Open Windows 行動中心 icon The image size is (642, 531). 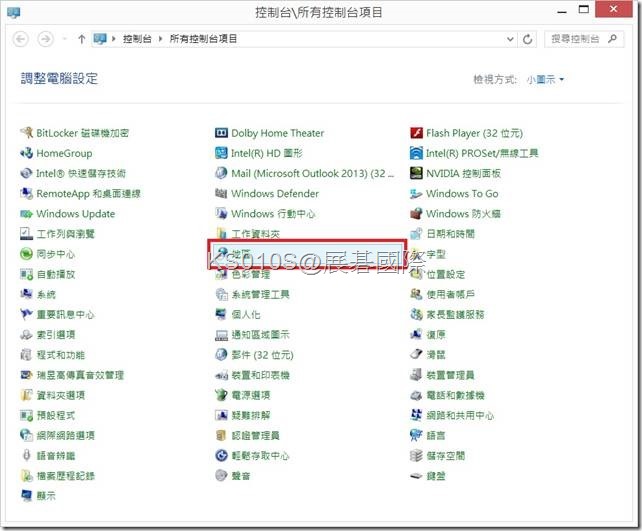[221, 213]
